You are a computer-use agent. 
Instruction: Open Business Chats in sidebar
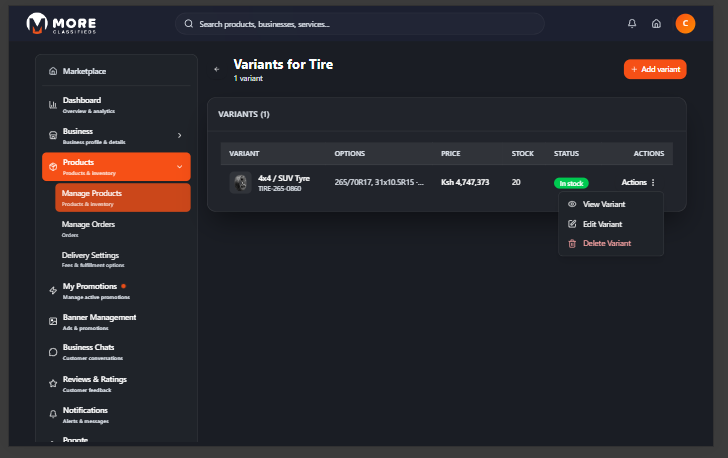[88, 351]
